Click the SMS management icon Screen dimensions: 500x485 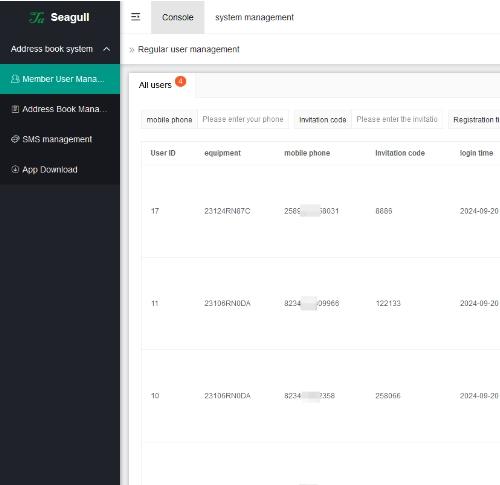(15, 139)
